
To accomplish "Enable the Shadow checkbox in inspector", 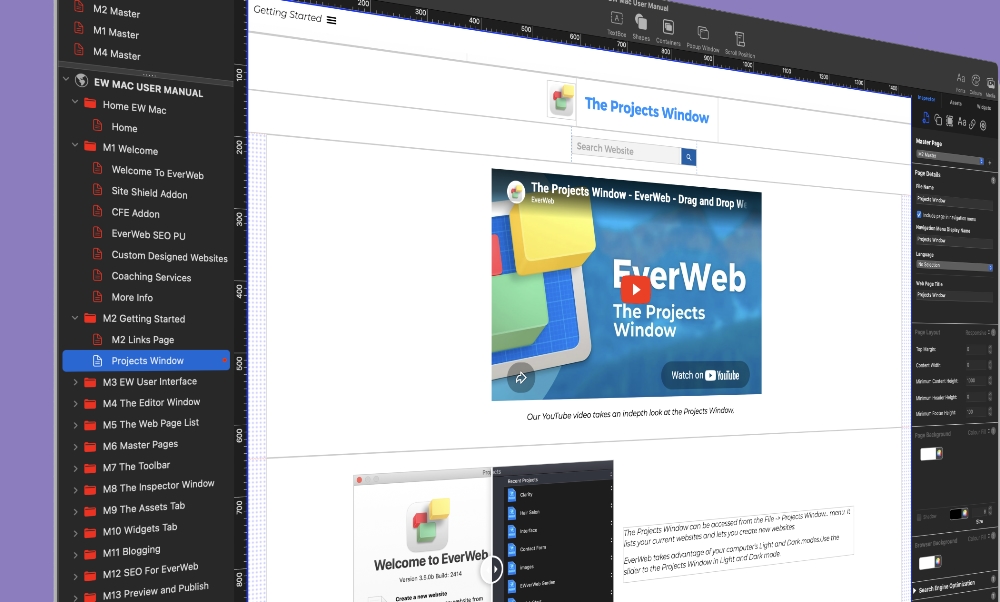I will (920, 516).
